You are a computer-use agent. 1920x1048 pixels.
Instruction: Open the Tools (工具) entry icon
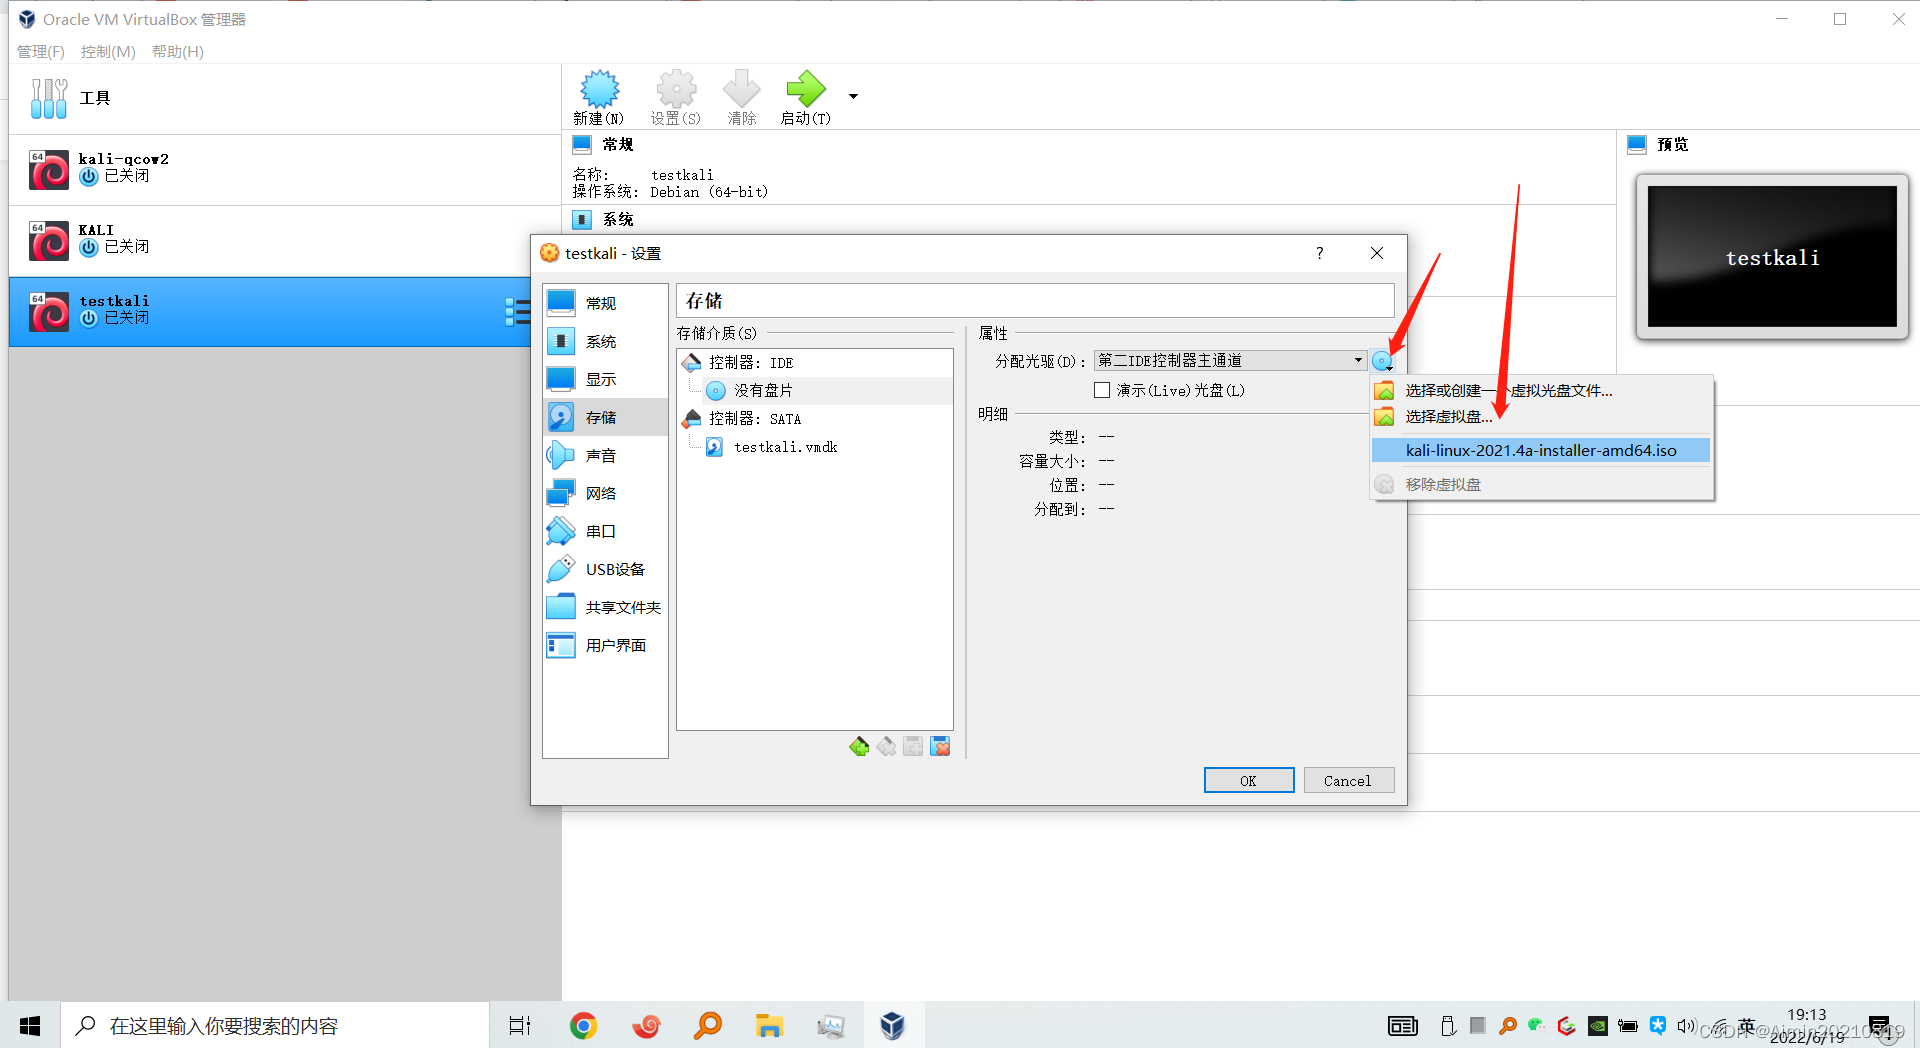click(x=48, y=98)
